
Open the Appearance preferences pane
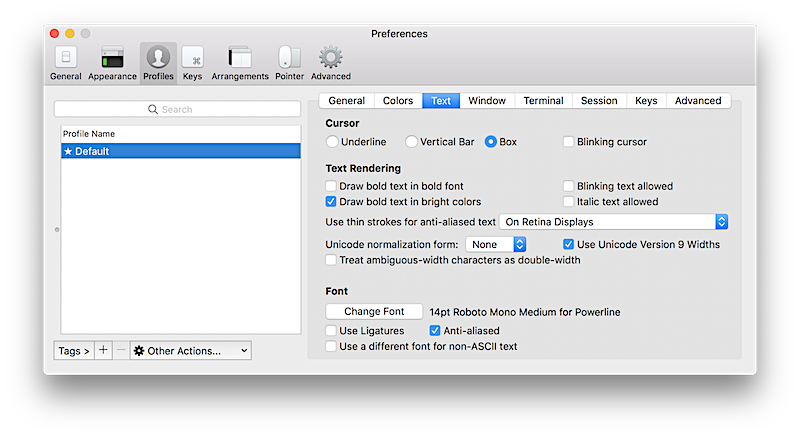point(112,62)
